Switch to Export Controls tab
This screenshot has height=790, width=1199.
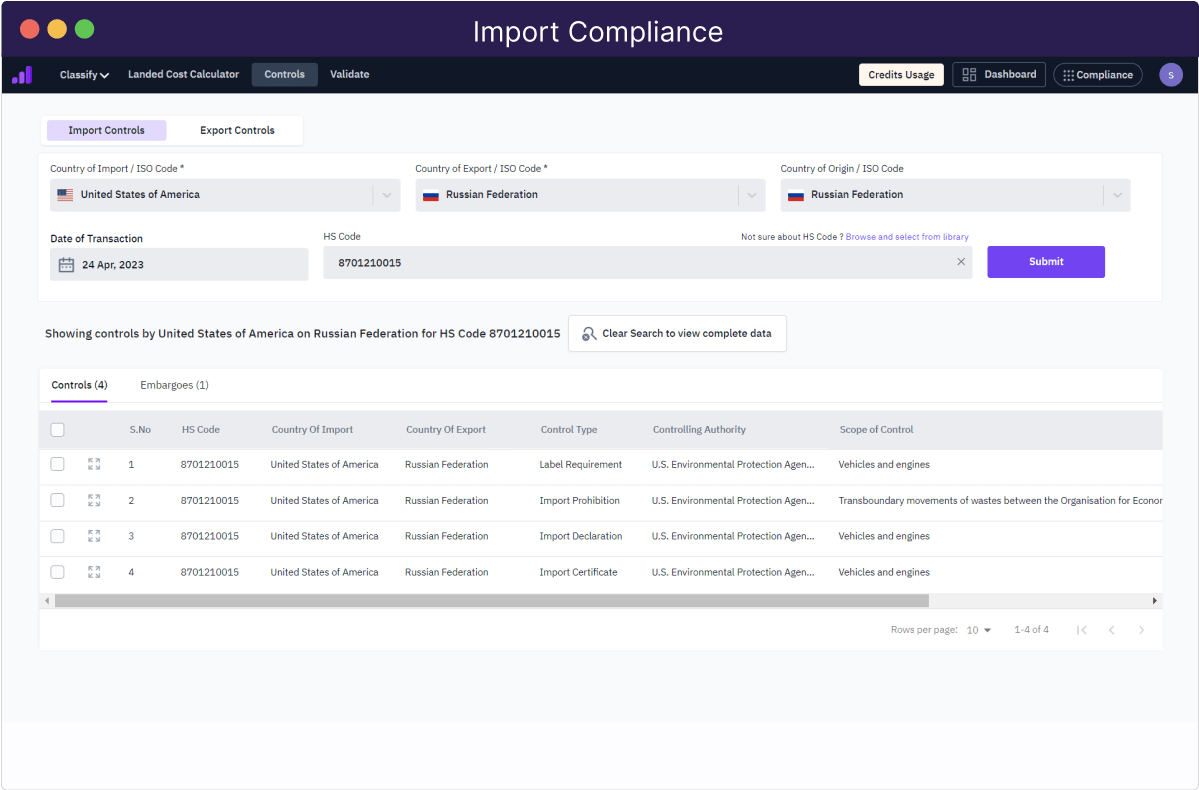[236, 130]
